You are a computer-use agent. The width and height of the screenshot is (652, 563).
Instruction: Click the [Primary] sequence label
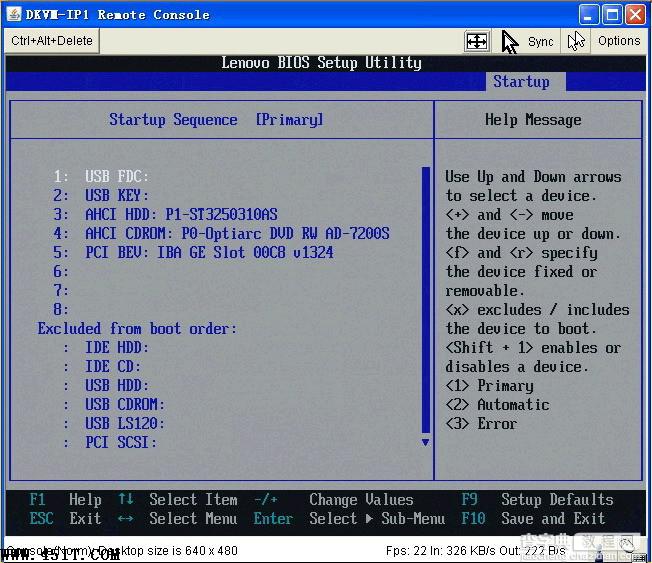point(289,120)
